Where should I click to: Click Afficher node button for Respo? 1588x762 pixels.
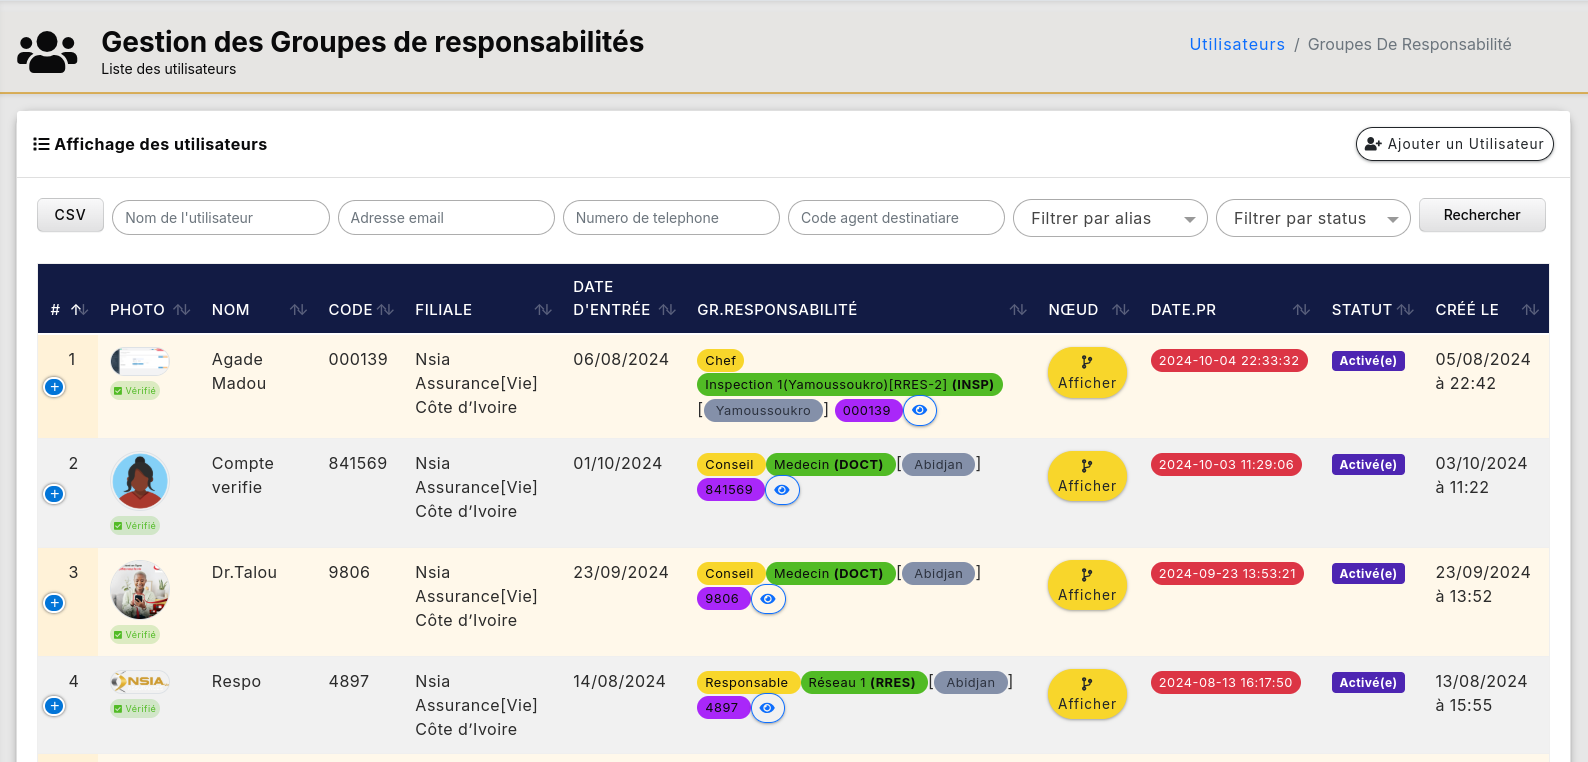pos(1086,694)
